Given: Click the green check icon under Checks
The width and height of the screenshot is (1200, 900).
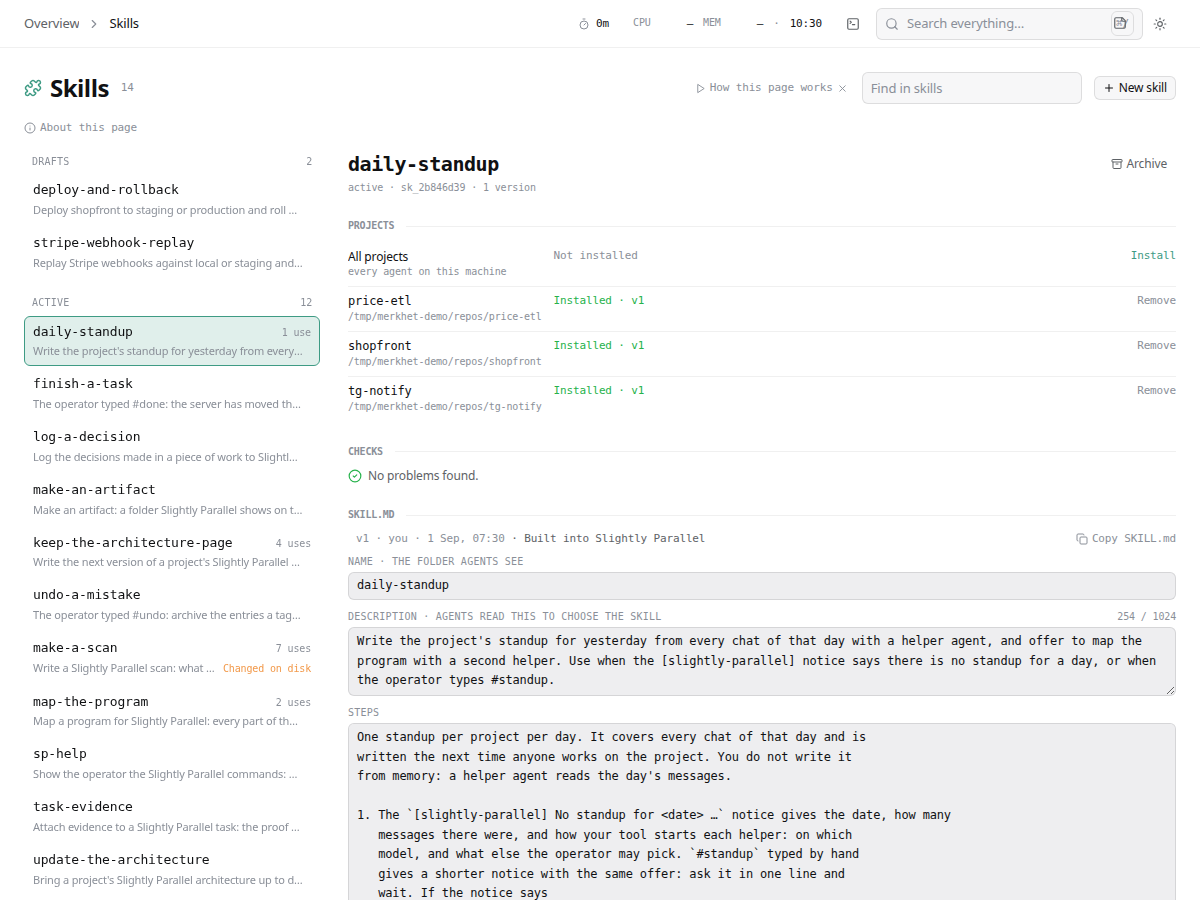Looking at the screenshot, I should pos(355,476).
